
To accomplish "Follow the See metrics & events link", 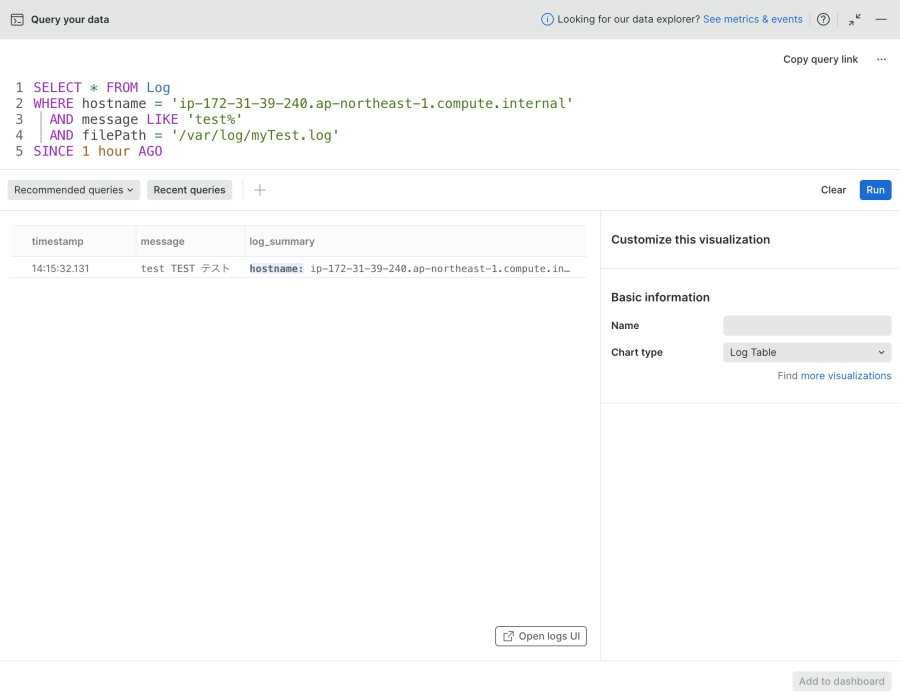I will [x=752, y=19].
